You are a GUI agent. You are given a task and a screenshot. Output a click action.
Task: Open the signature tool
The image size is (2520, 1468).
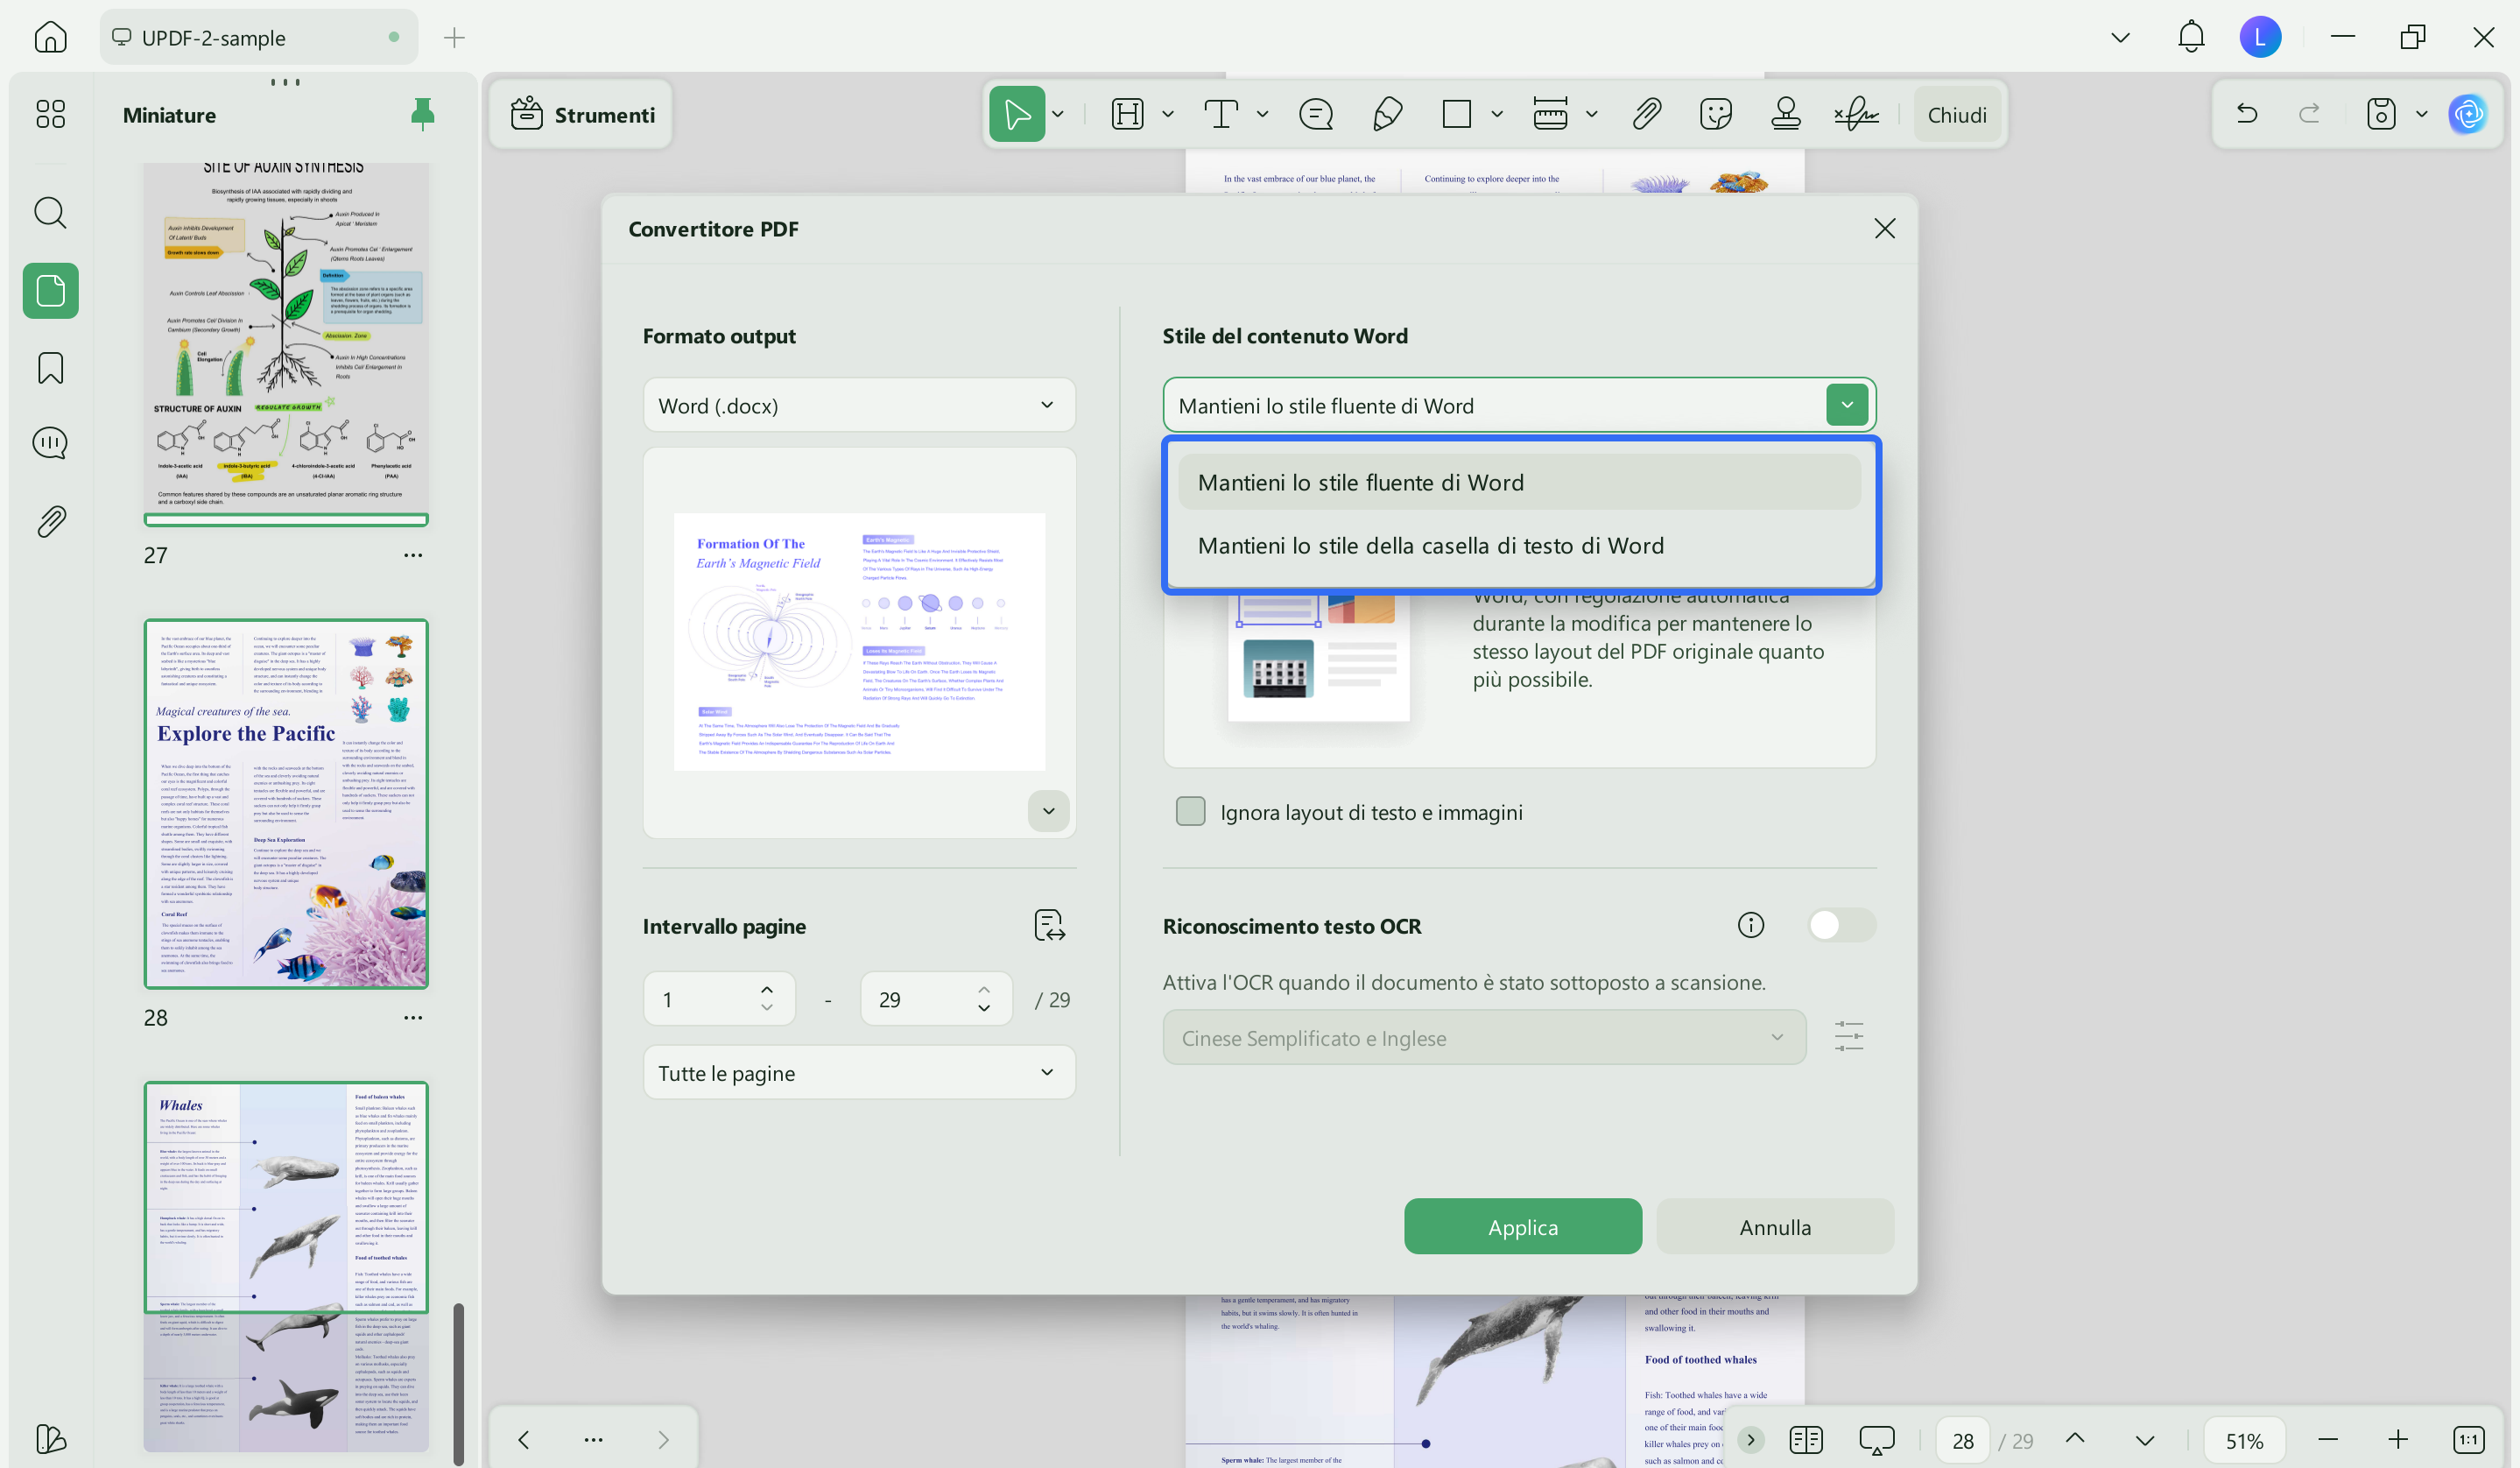point(1857,114)
